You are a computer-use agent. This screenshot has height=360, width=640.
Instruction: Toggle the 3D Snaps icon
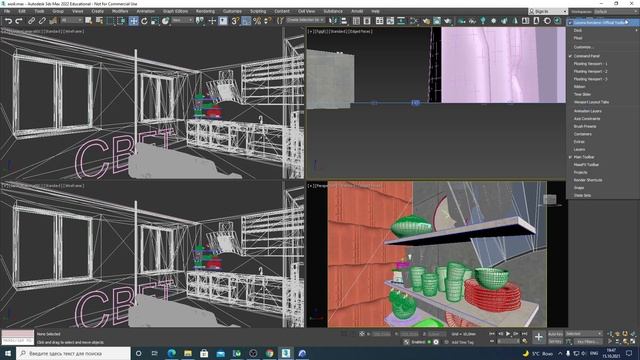coord(235,21)
